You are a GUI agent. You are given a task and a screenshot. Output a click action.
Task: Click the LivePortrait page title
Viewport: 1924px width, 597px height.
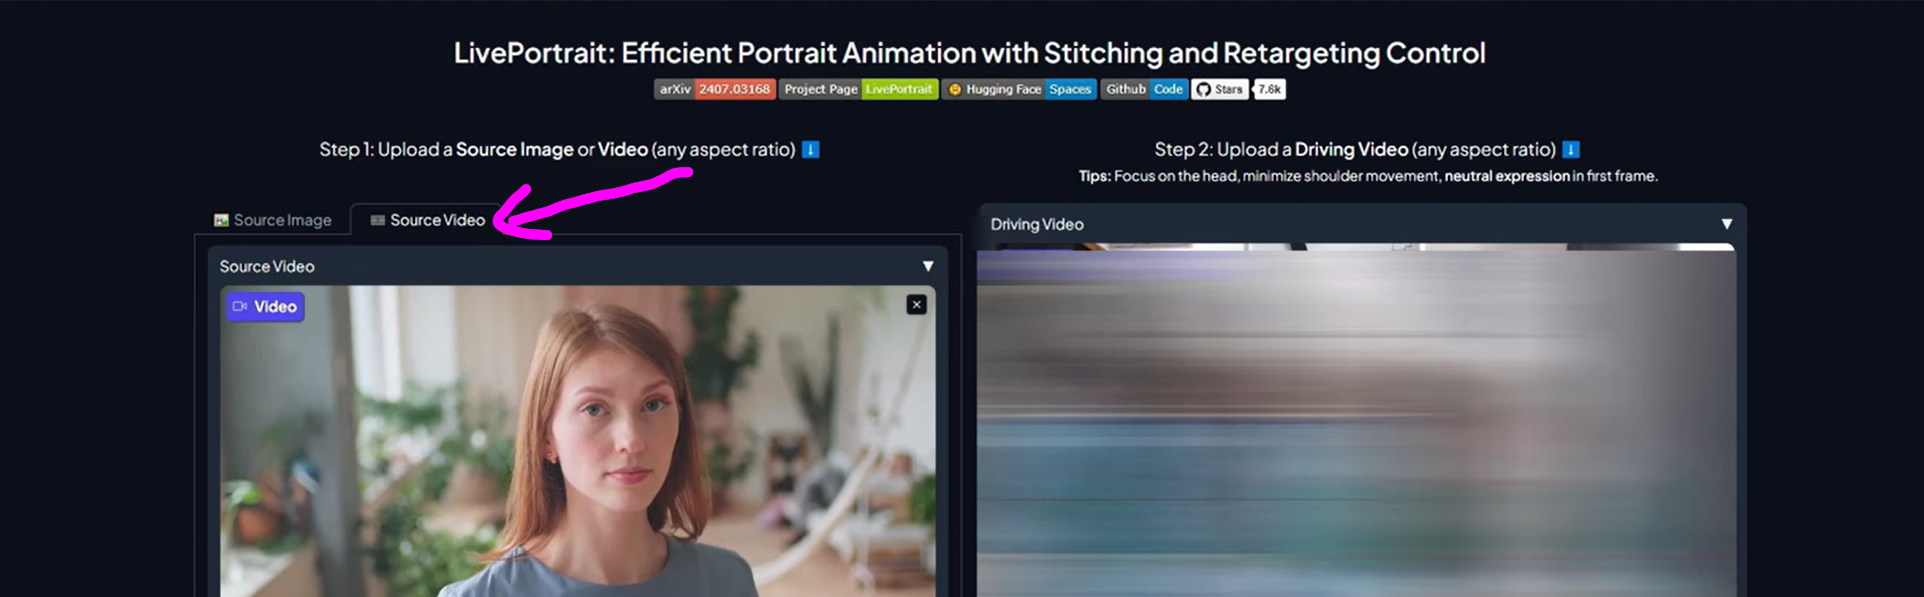pos(969,53)
